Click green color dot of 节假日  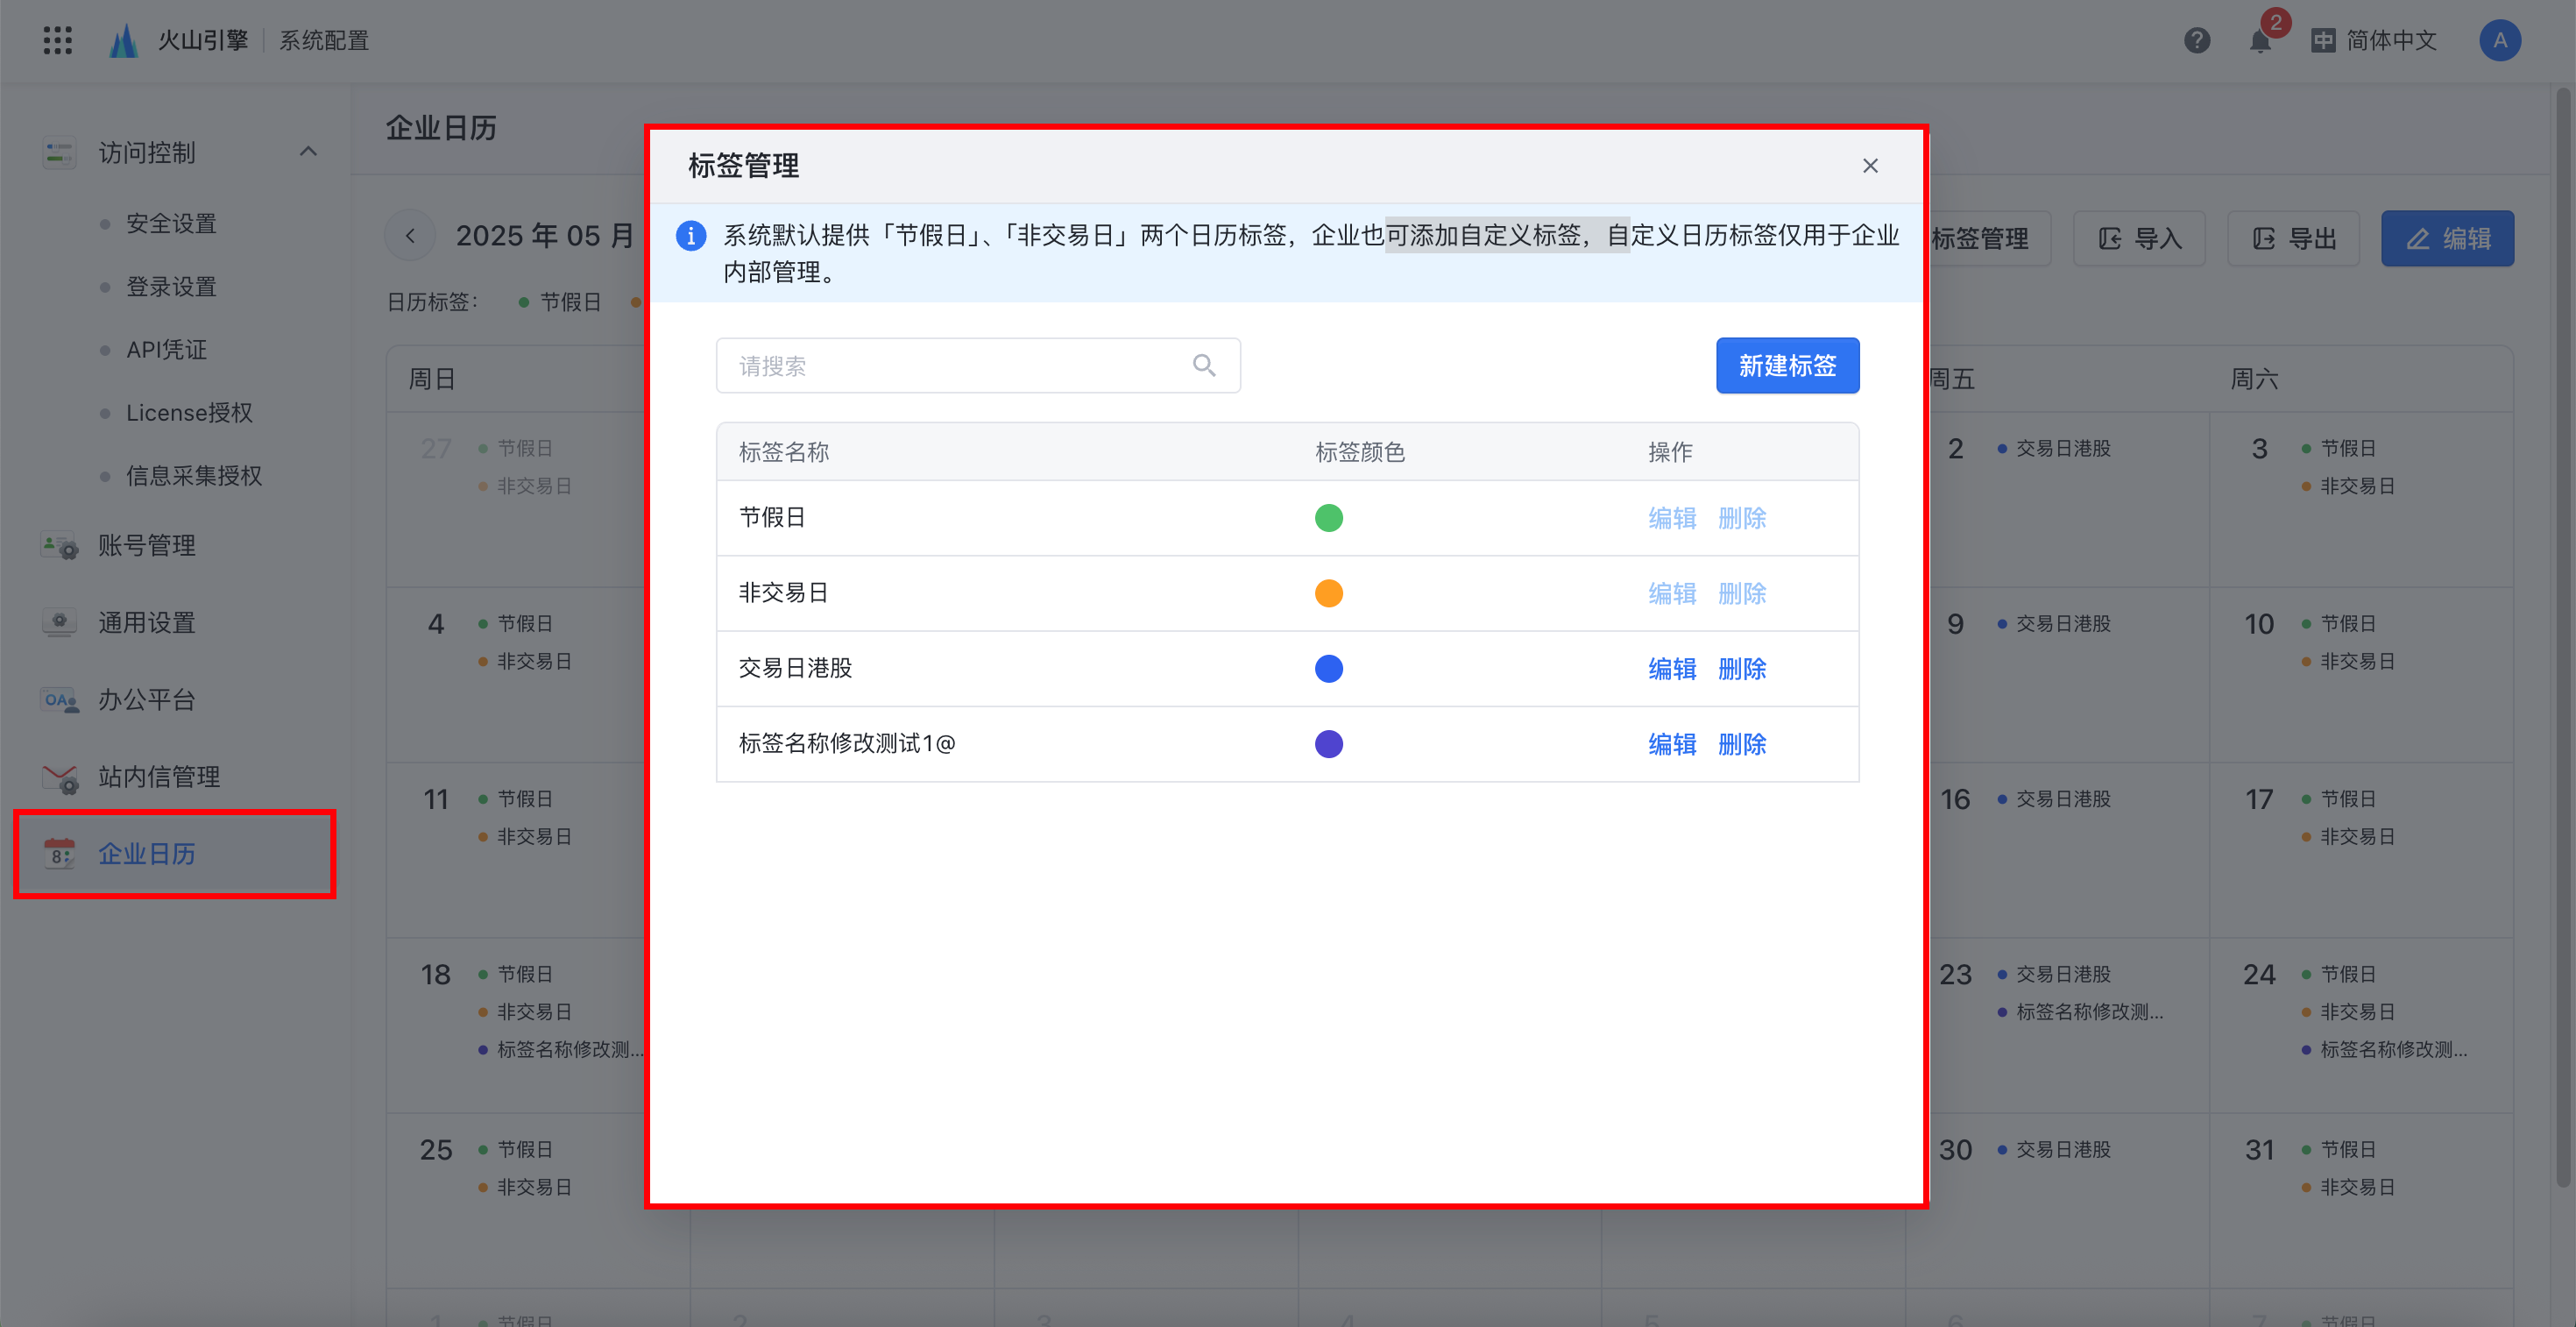(1328, 518)
